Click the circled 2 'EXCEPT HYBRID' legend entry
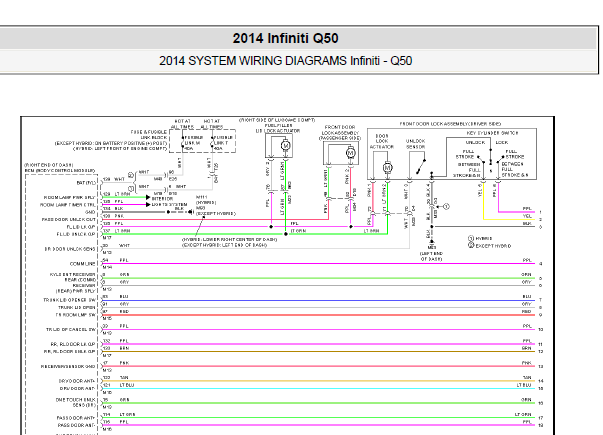Viewport: 603px width, 435px height. [490, 245]
